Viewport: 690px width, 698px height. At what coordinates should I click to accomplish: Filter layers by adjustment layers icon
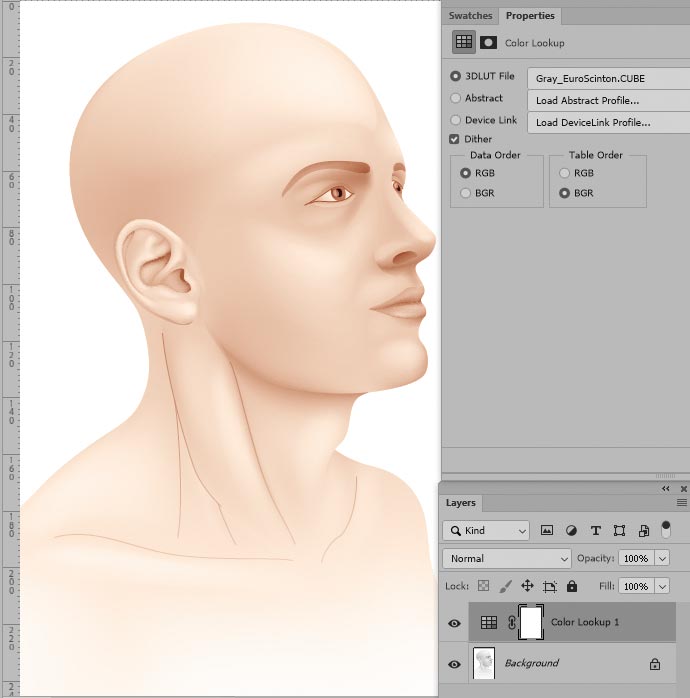pyautogui.click(x=572, y=531)
